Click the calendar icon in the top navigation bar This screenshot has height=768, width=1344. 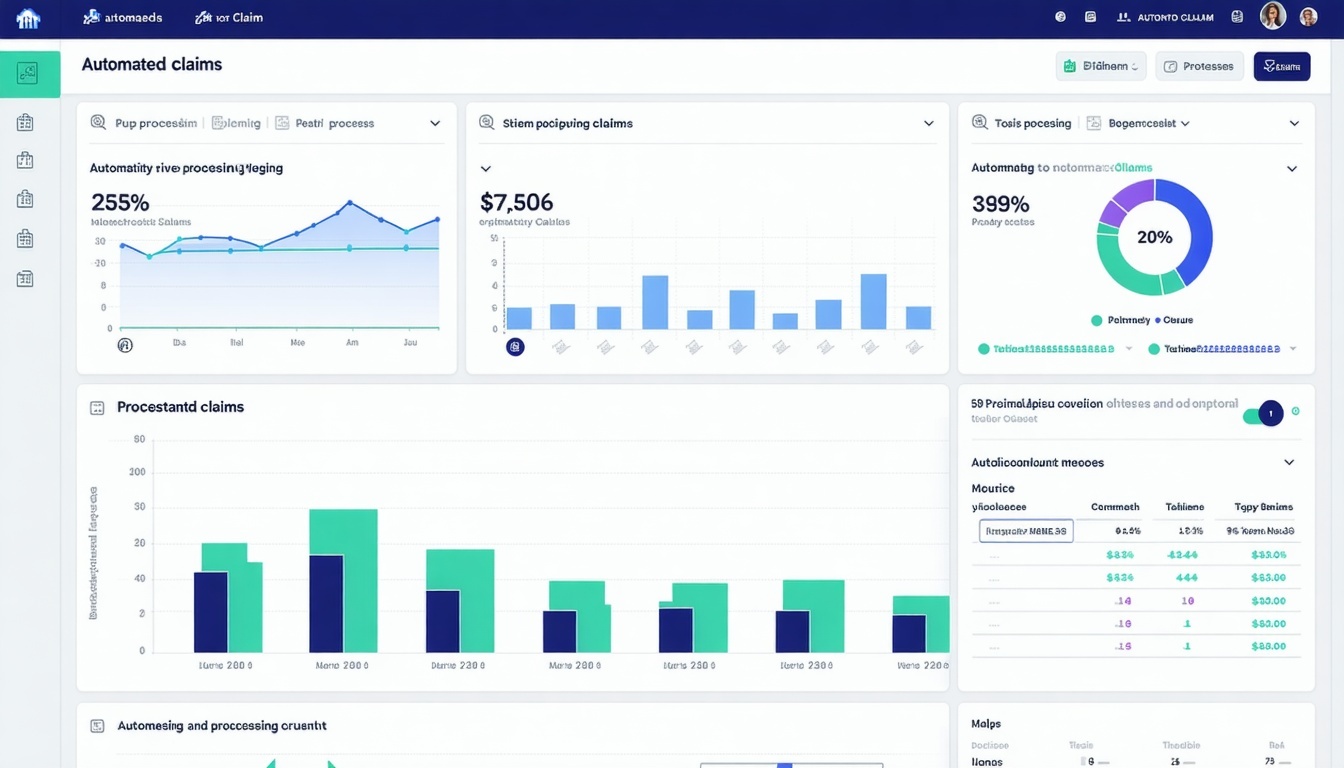click(x=1090, y=16)
